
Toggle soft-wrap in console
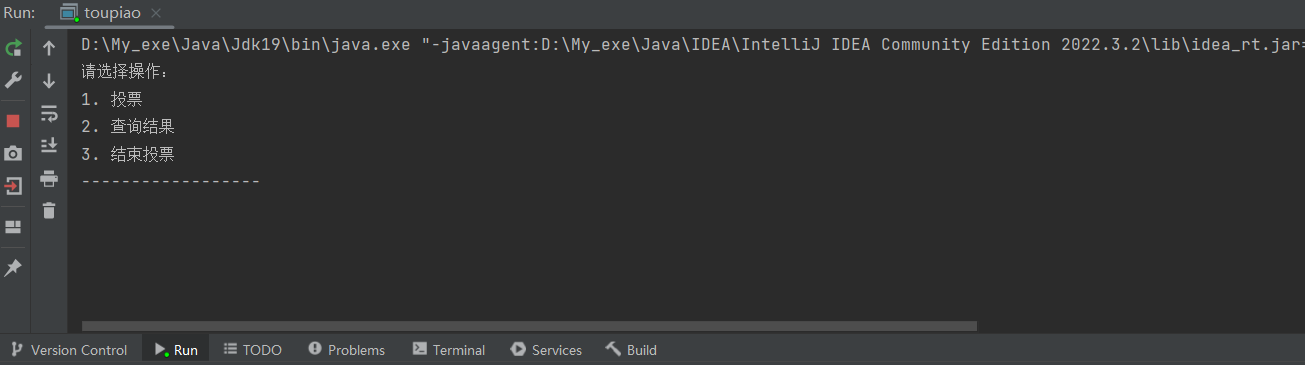pyautogui.click(x=48, y=113)
